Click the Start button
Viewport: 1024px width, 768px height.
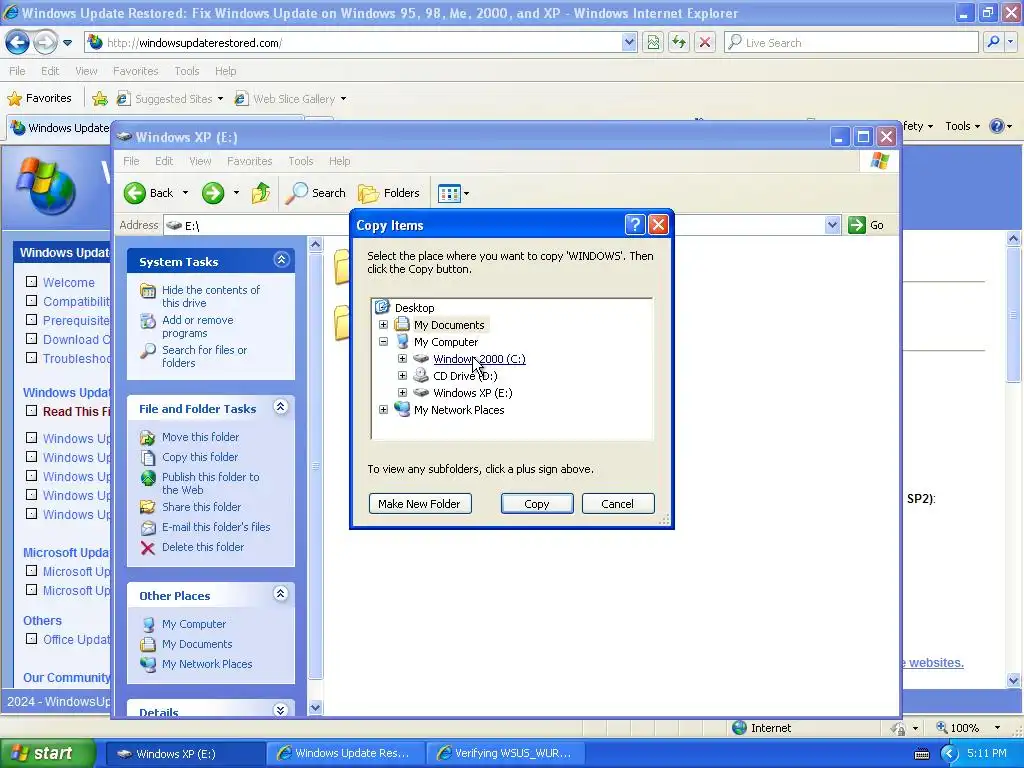47,754
